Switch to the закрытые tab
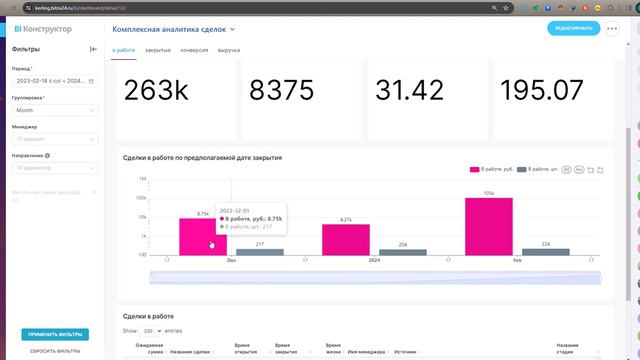 coord(158,50)
